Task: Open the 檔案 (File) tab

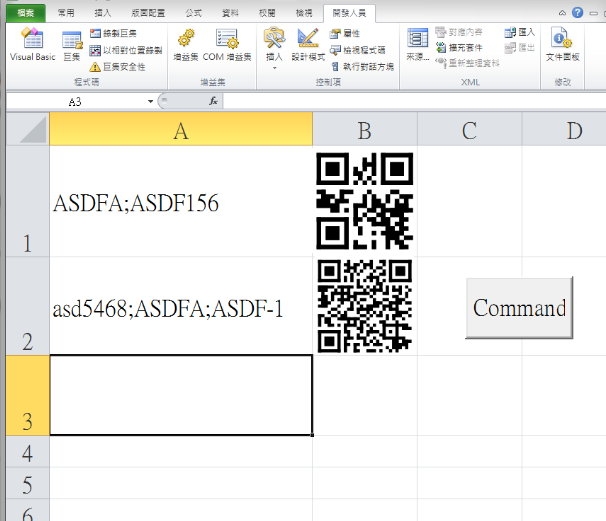Action: click(x=26, y=13)
